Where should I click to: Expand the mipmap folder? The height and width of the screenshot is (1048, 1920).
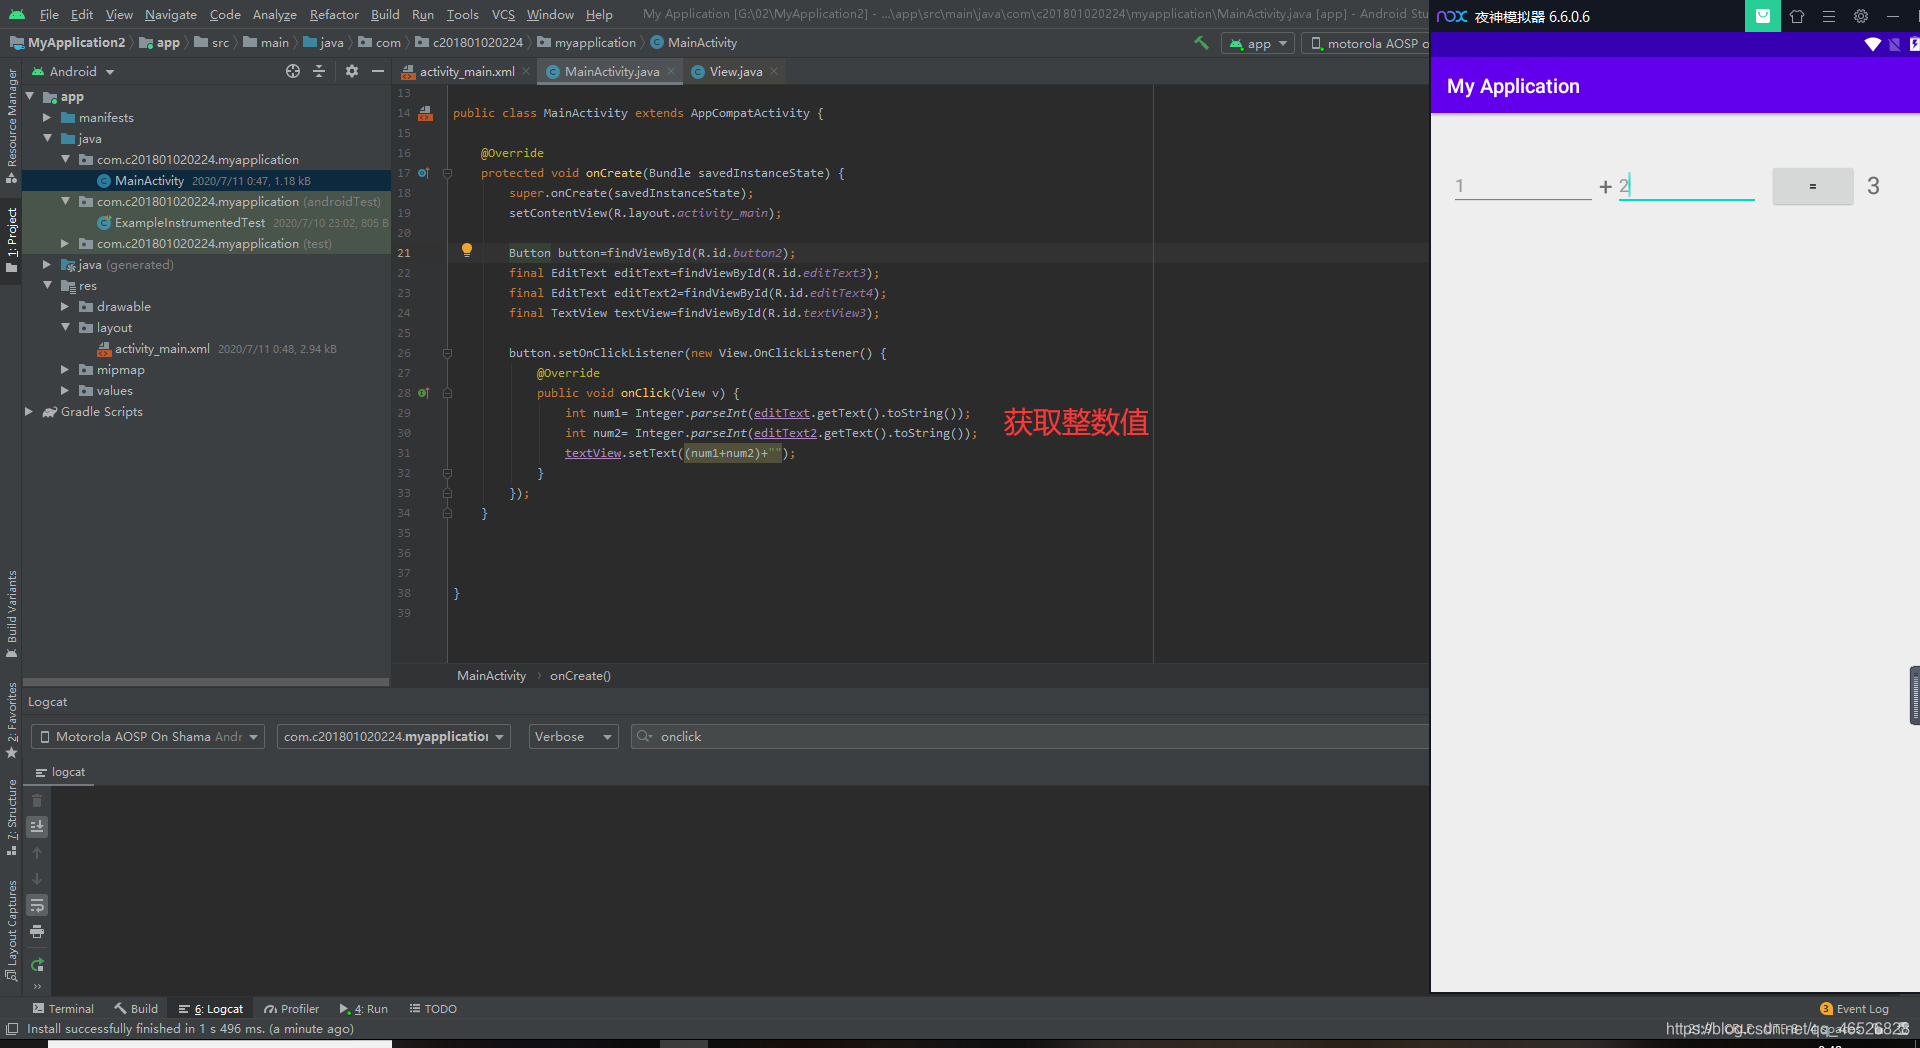click(65, 369)
